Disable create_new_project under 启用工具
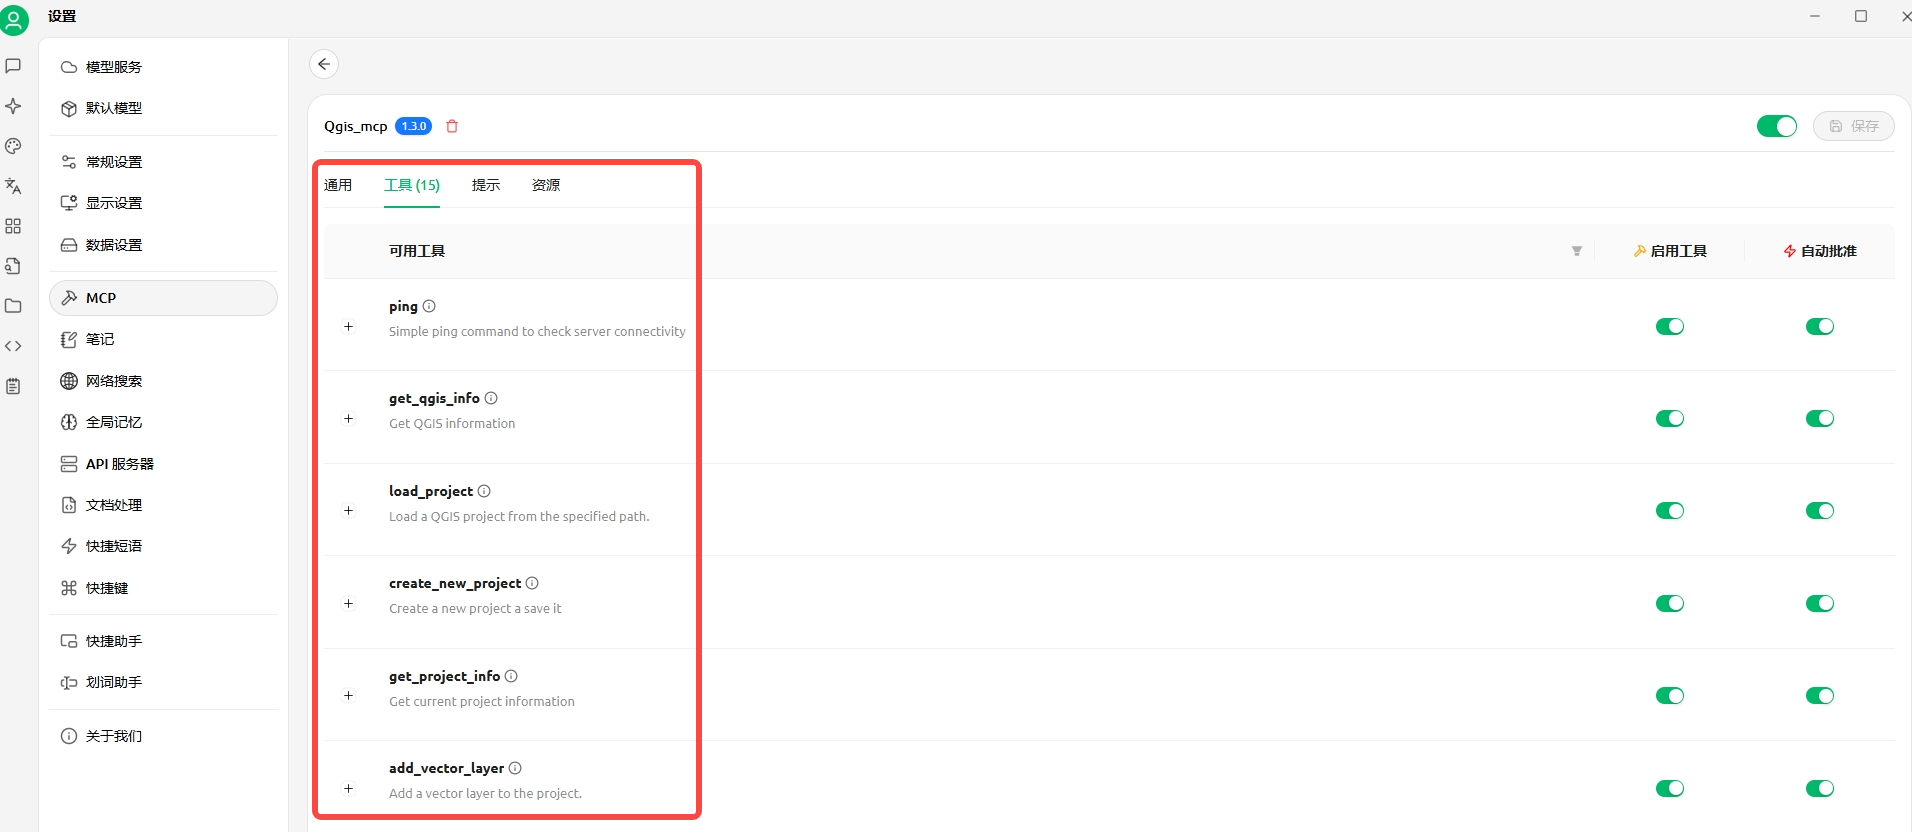This screenshot has width=1912, height=832. click(x=1670, y=604)
